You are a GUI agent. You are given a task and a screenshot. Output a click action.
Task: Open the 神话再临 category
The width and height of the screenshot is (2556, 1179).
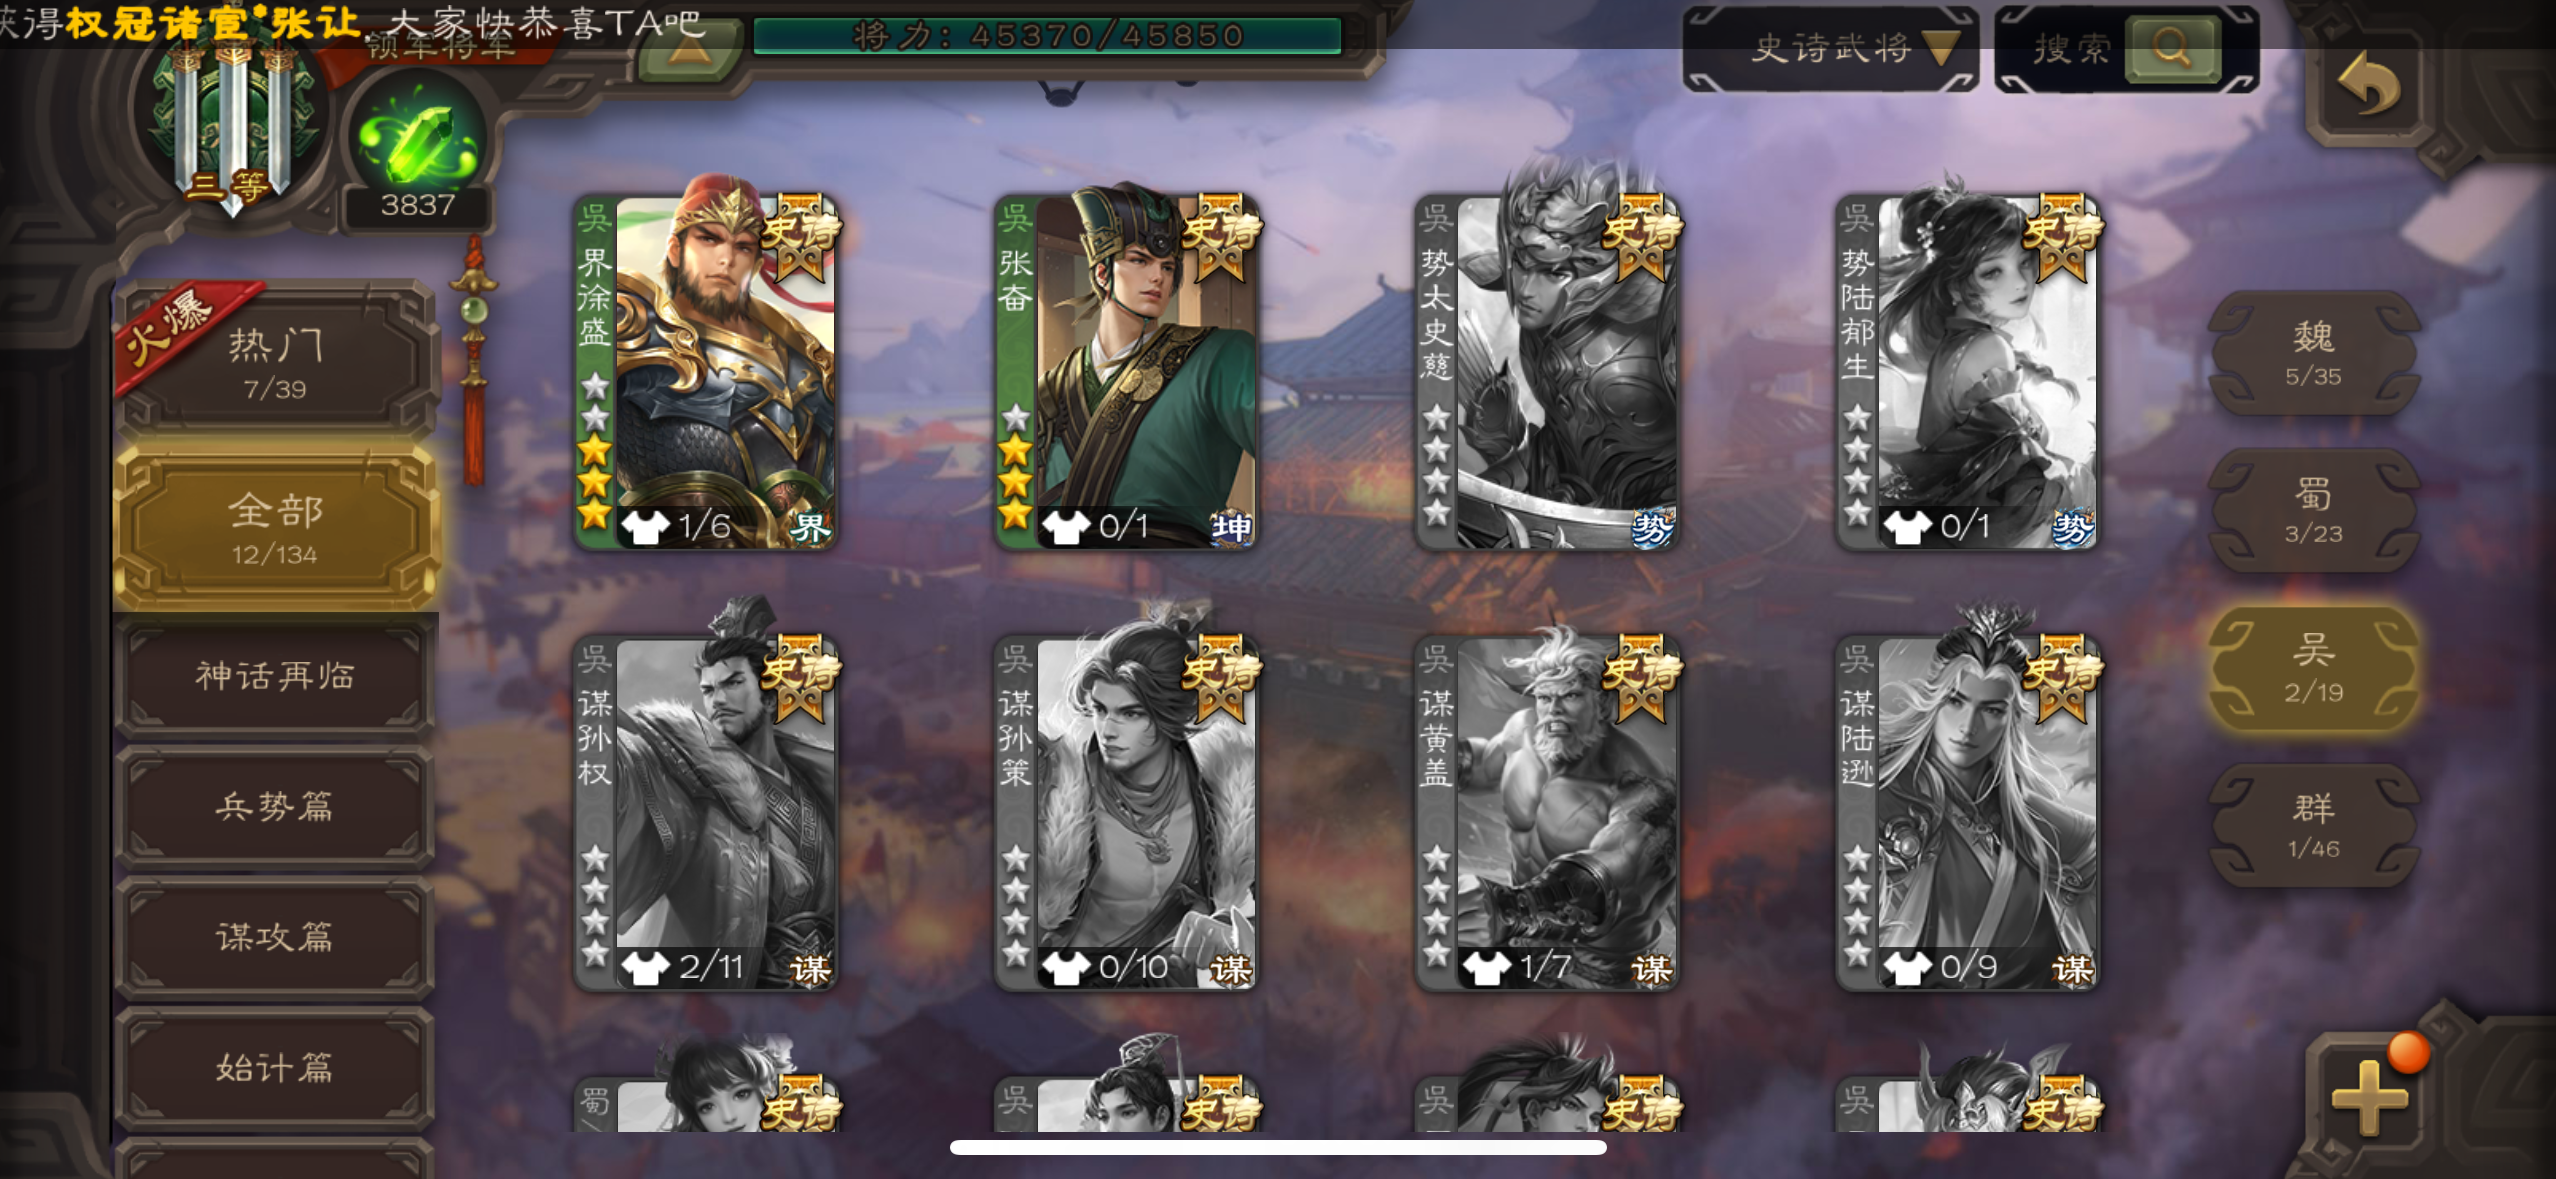coord(275,676)
